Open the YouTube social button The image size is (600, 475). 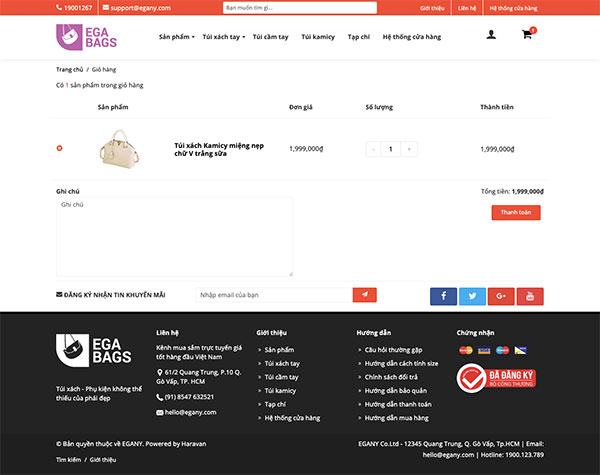pos(530,296)
